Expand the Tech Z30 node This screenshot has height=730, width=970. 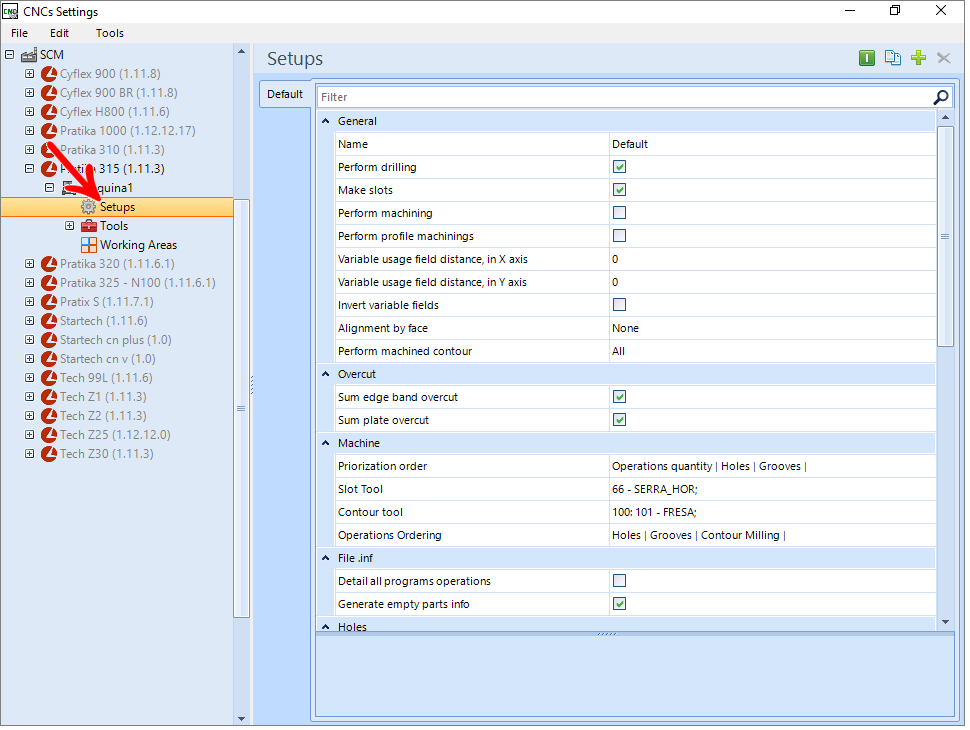(29, 454)
